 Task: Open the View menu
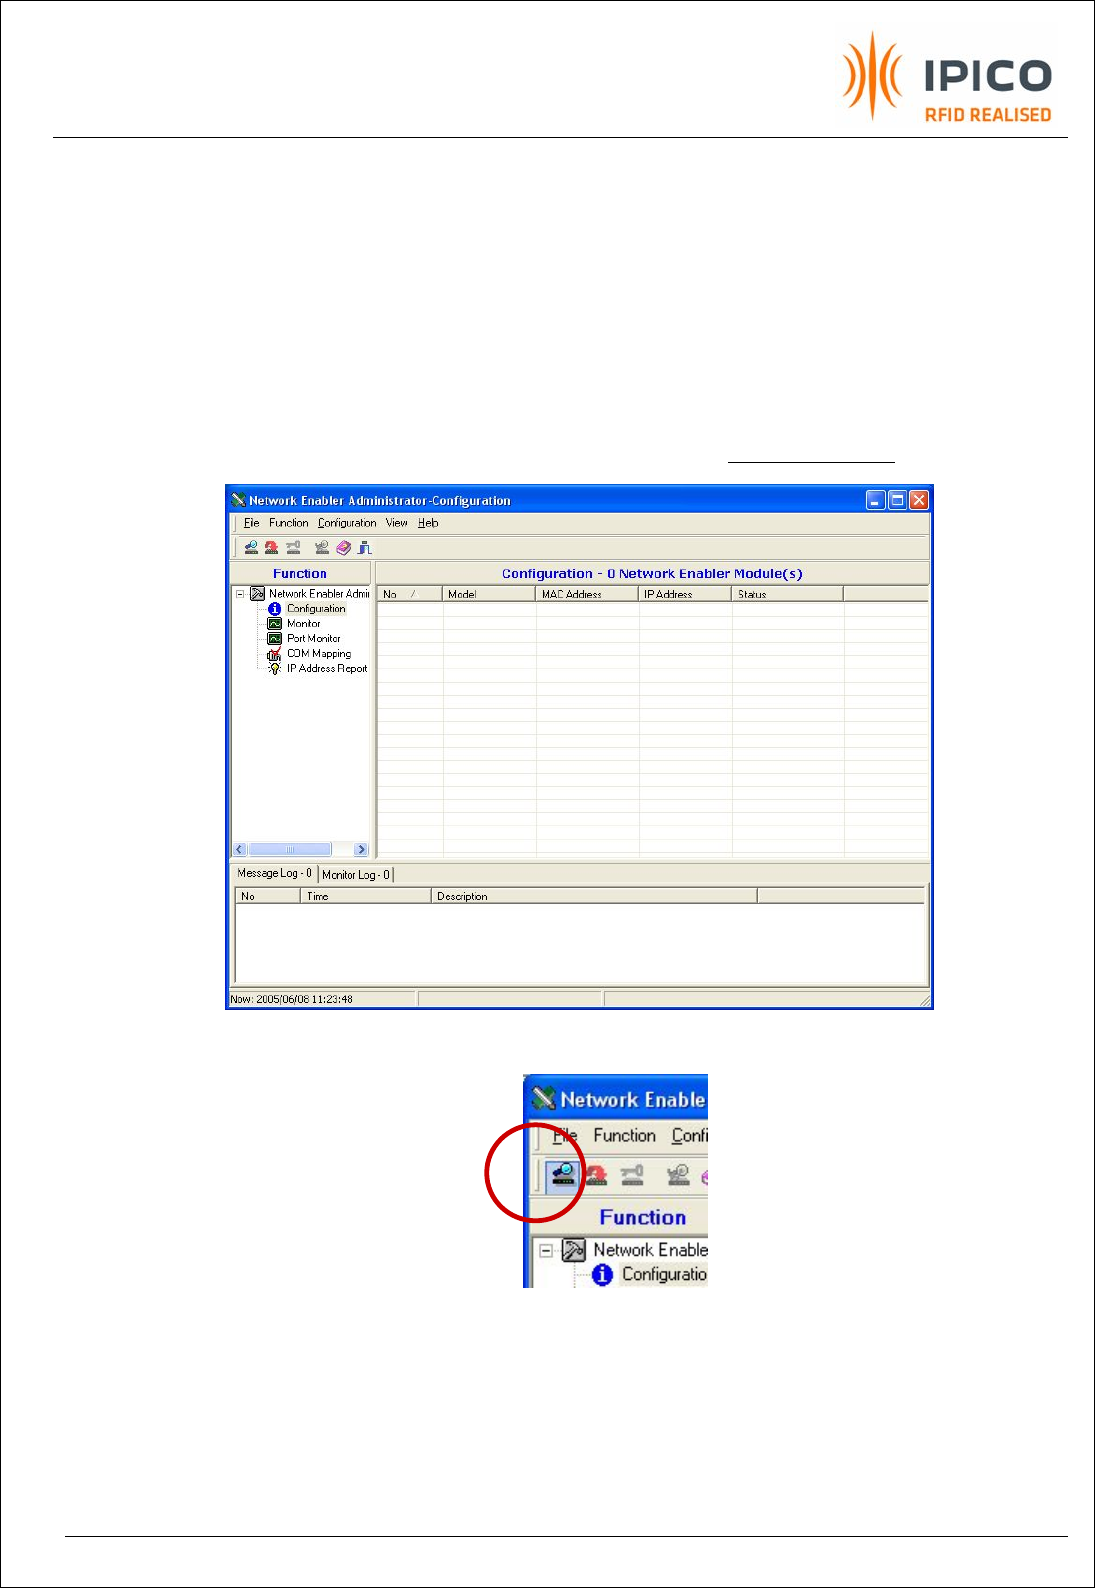click(x=397, y=523)
